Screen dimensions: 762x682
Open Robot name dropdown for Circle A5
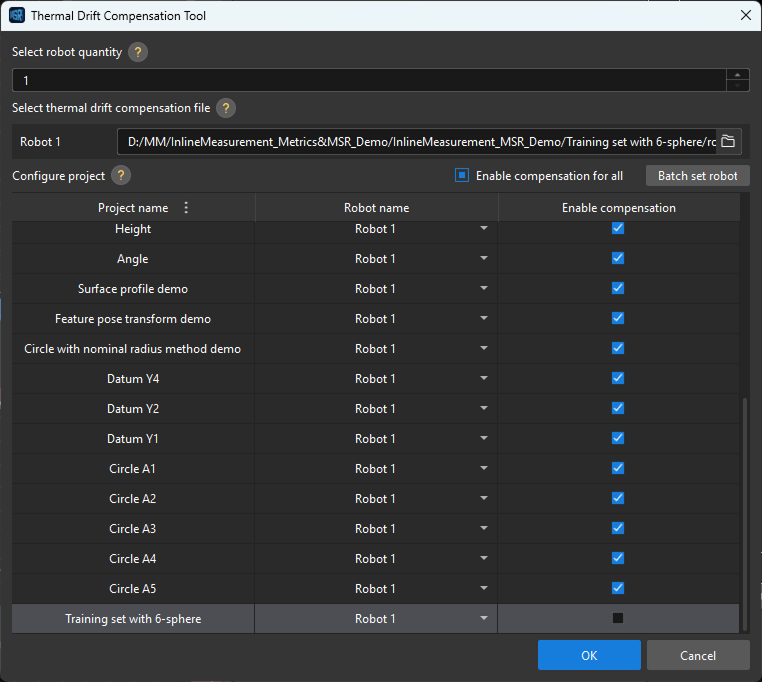pos(484,589)
